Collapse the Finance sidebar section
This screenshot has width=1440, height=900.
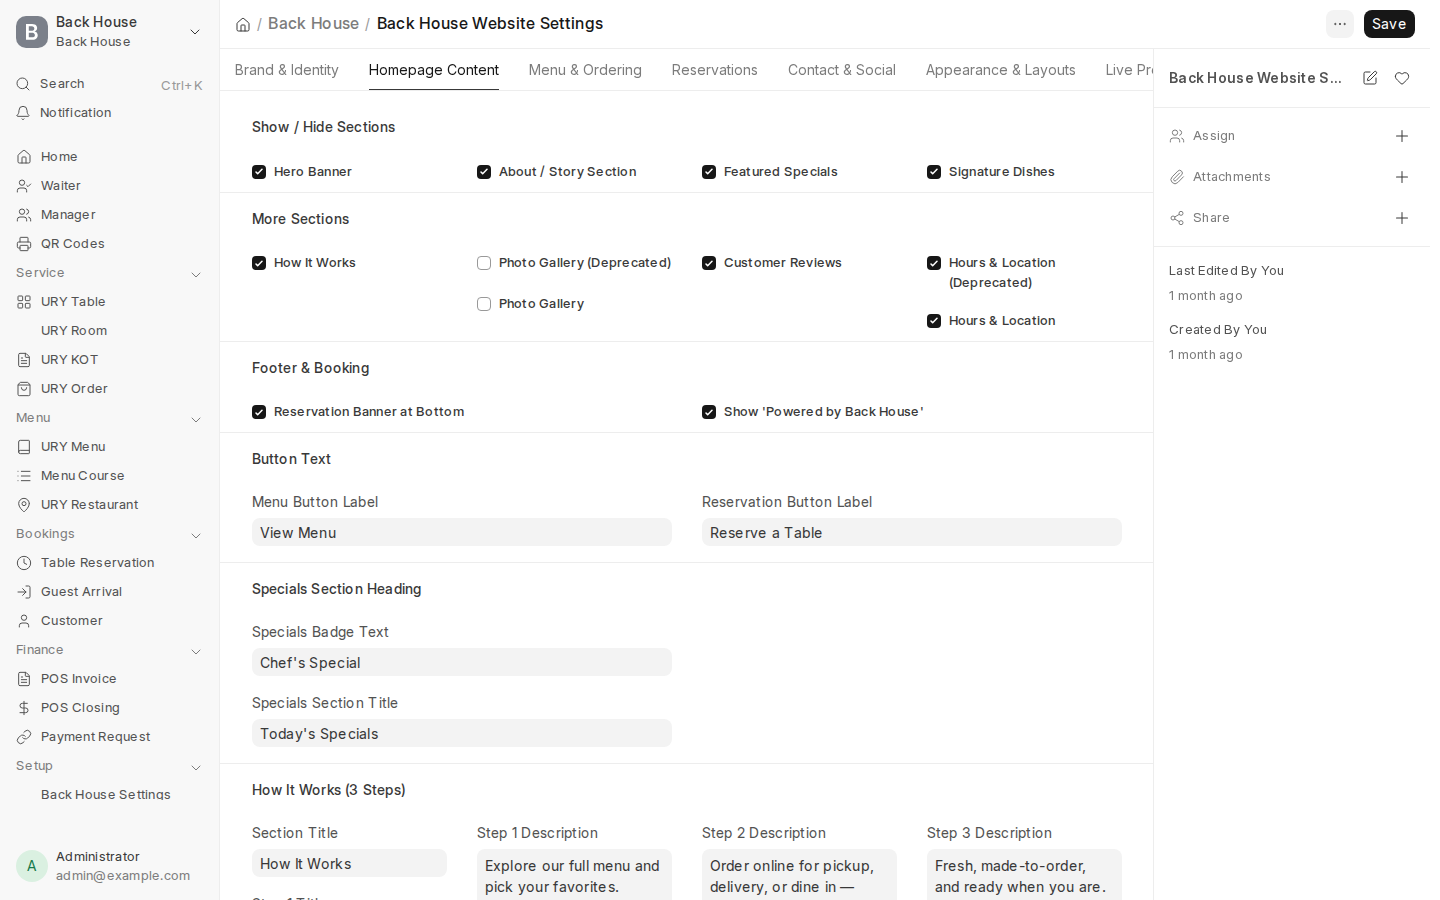point(196,651)
